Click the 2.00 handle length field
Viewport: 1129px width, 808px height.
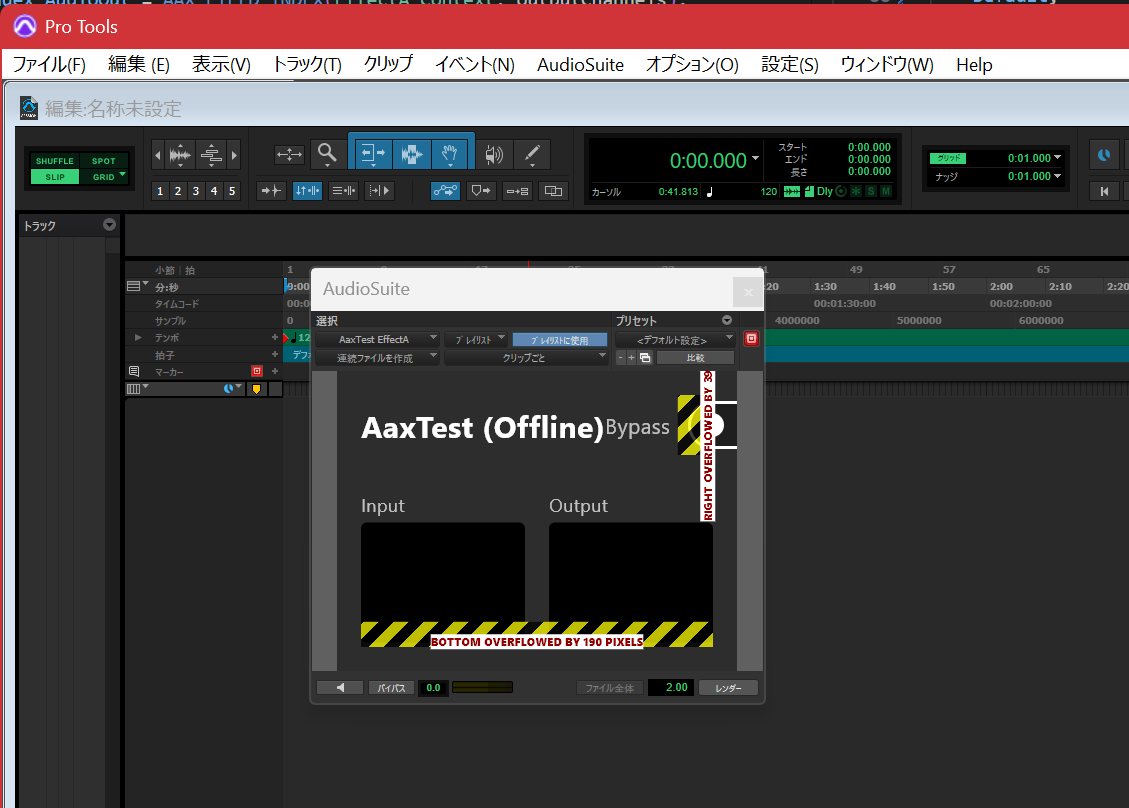pyautogui.click(x=671, y=688)
